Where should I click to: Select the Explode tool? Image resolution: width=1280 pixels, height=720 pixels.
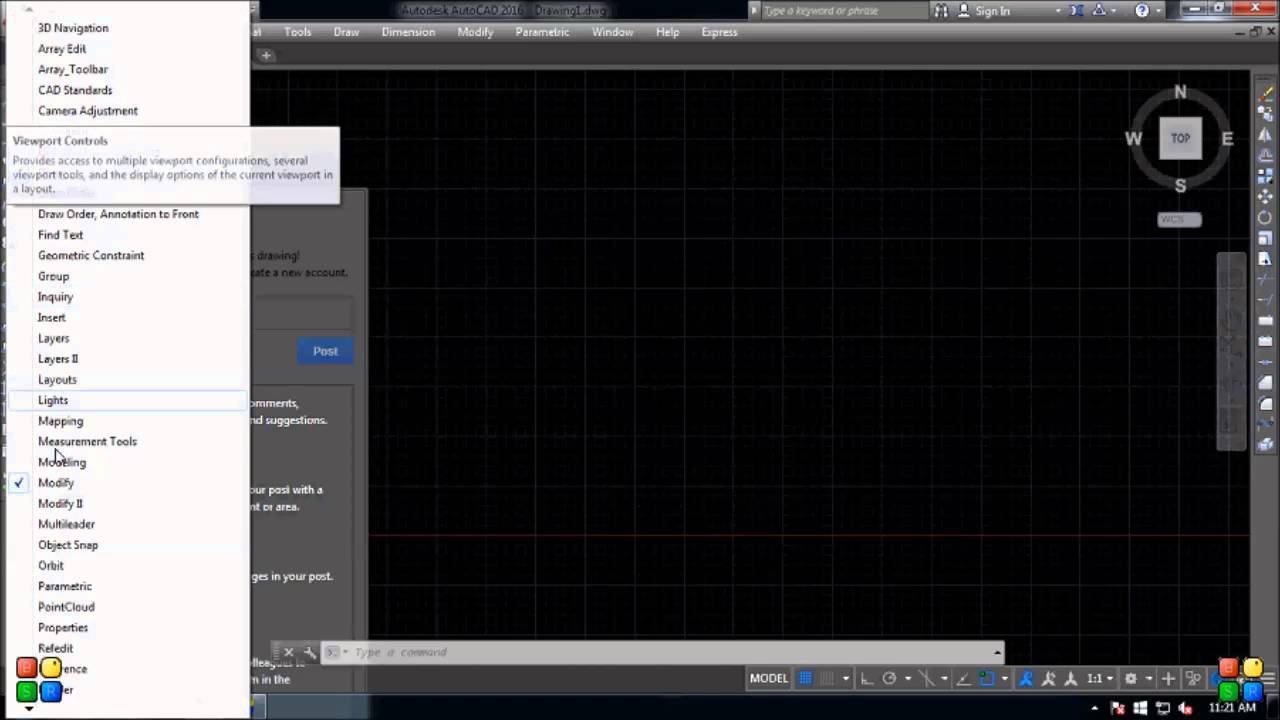coord(1265,445)
